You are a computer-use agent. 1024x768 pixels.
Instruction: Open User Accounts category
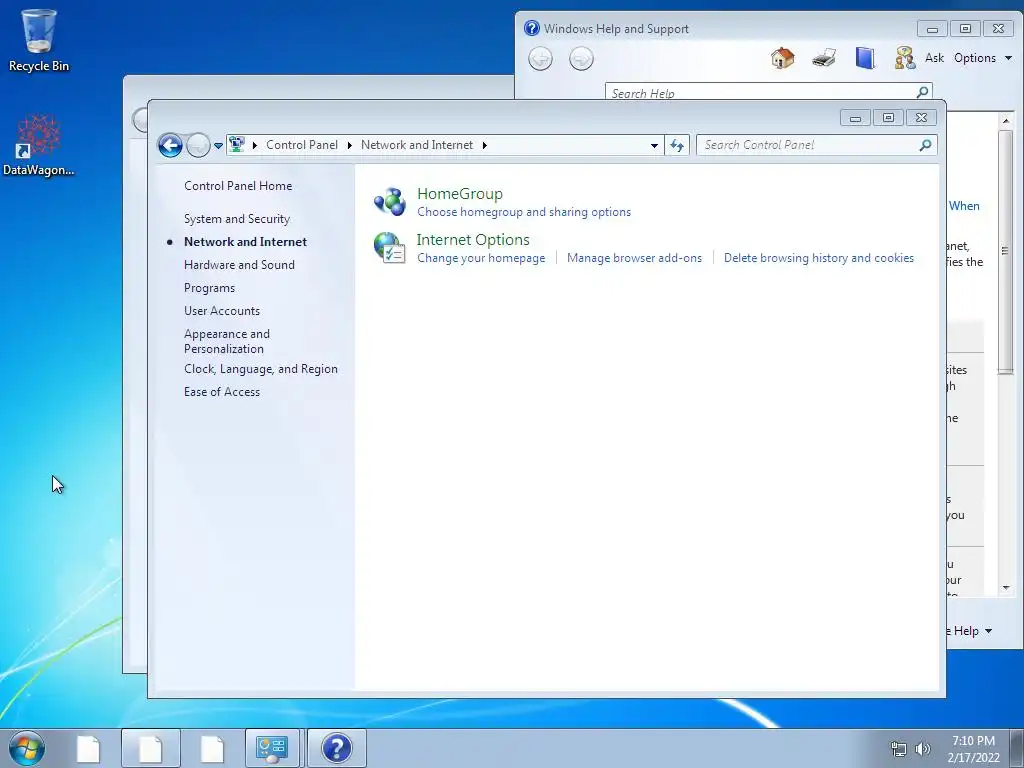tap(221, 311)
